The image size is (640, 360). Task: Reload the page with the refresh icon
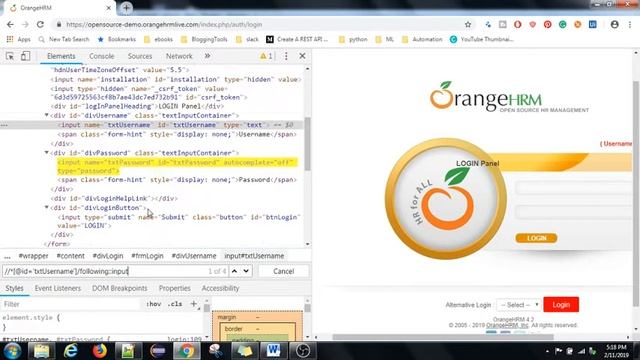tap(40, 24)
